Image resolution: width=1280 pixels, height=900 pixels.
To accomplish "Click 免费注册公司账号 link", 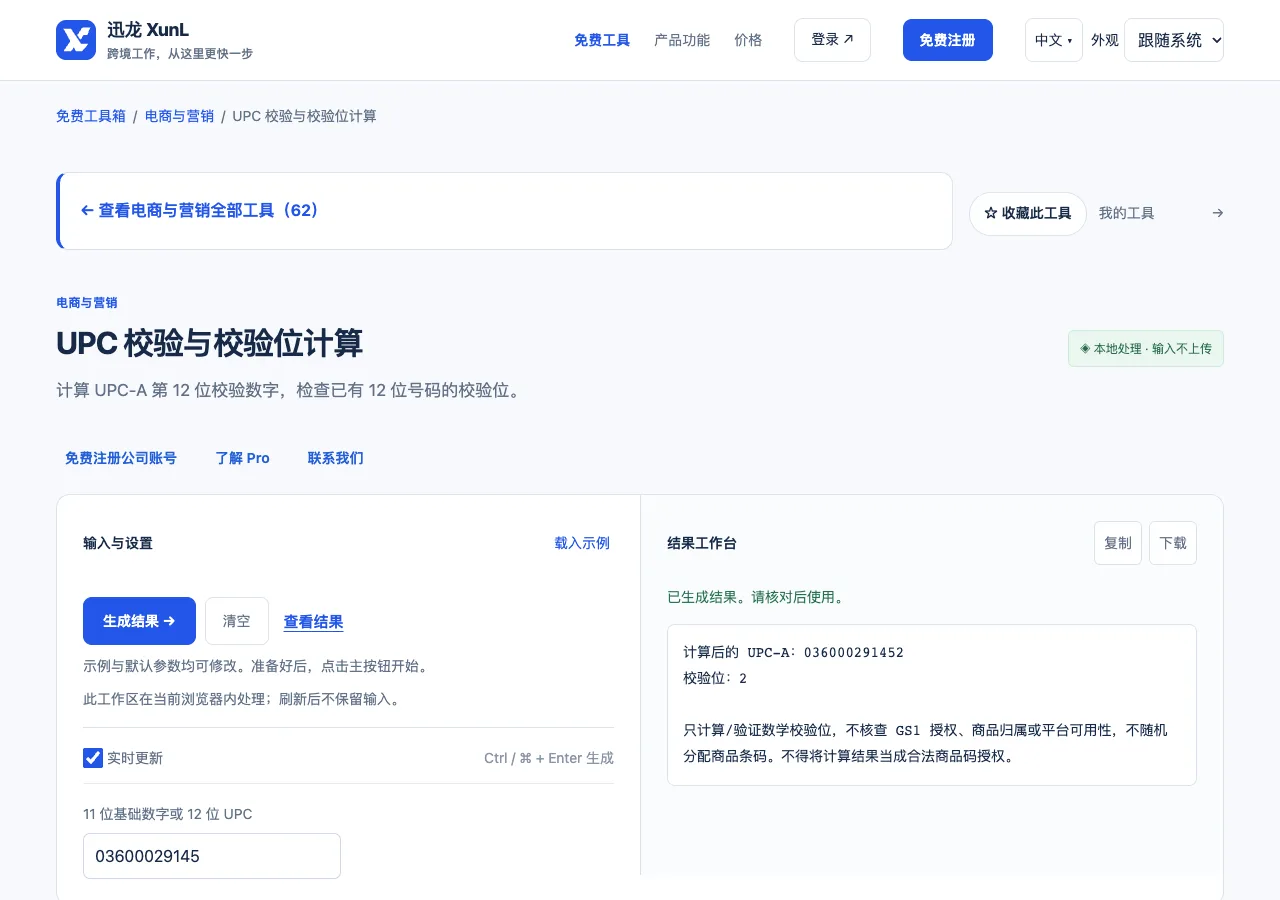I will (121, 458).
